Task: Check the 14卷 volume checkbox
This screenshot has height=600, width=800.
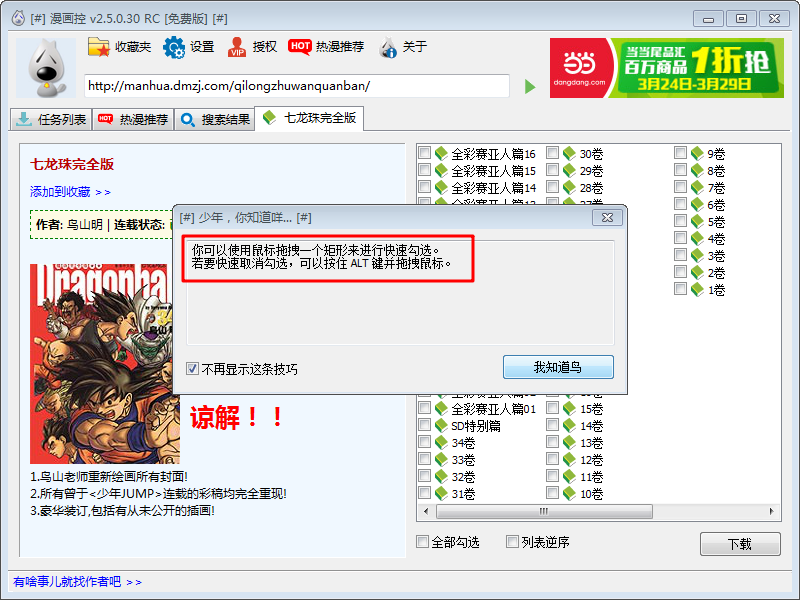Action: click(x=553, y=425)
